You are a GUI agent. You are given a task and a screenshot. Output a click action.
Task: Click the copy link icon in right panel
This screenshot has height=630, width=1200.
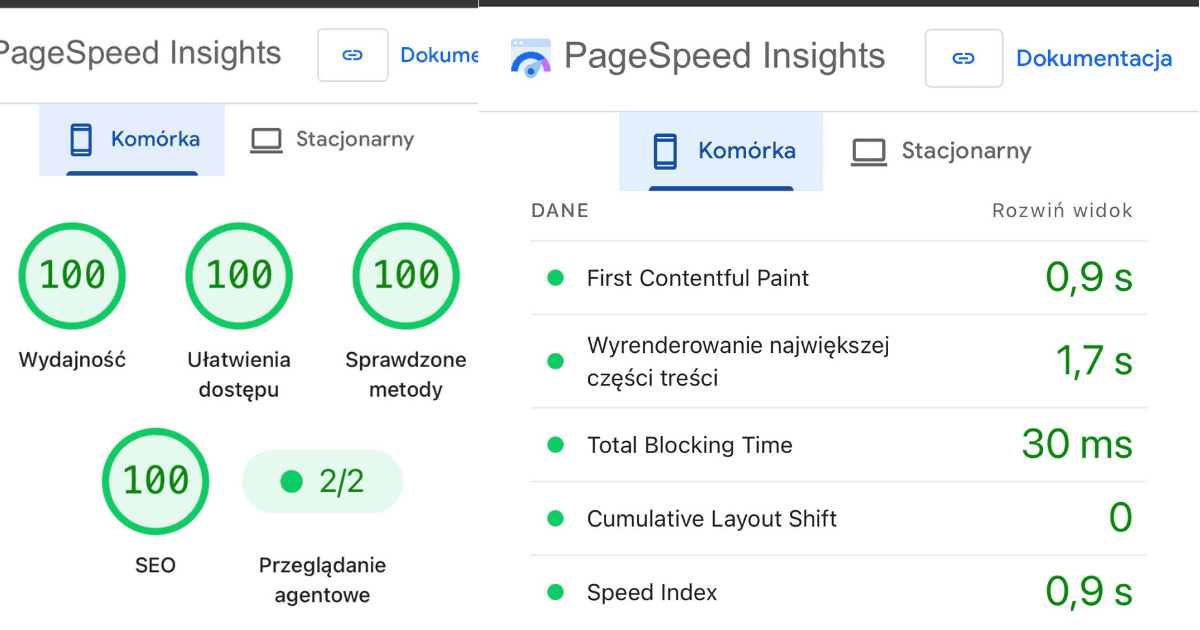963,58
